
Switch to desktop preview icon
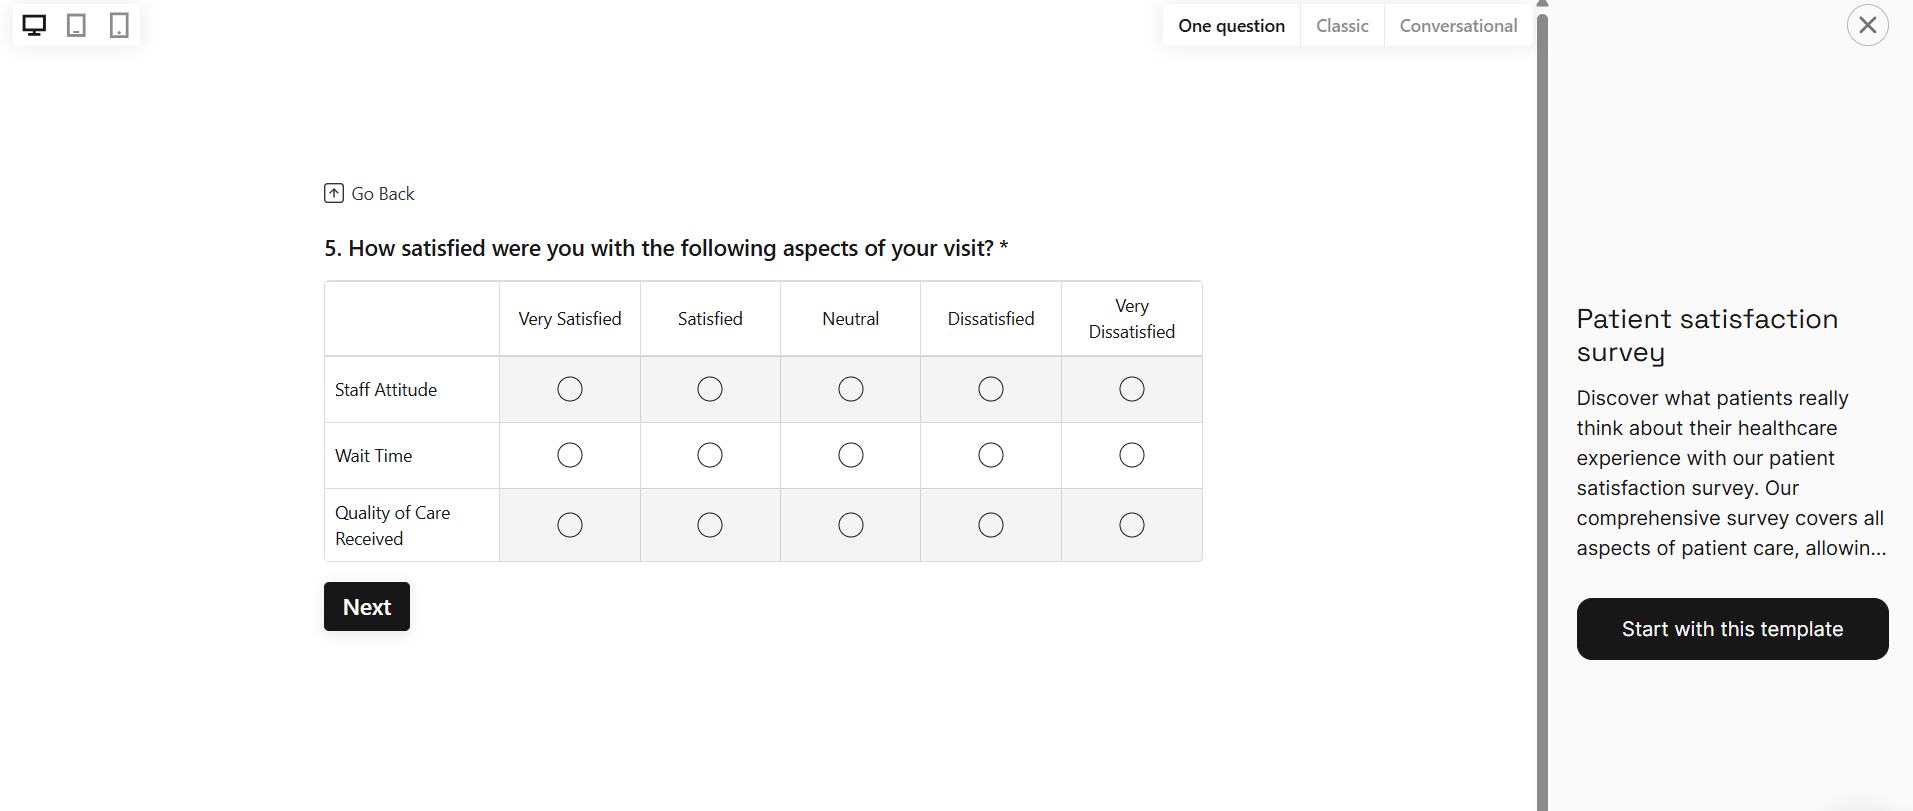click(x=34, y=26)
